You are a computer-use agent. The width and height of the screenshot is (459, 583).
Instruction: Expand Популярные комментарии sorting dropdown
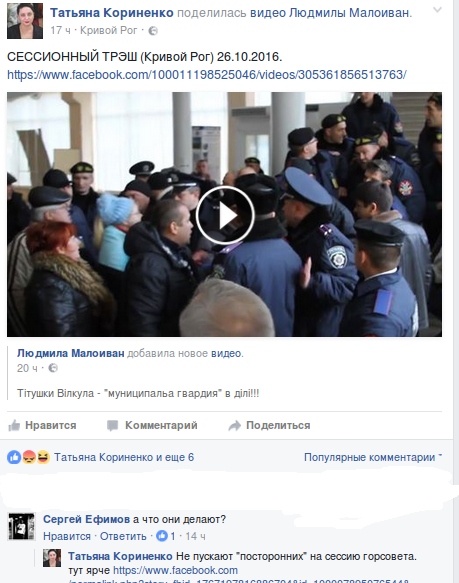tap(373, 457)
